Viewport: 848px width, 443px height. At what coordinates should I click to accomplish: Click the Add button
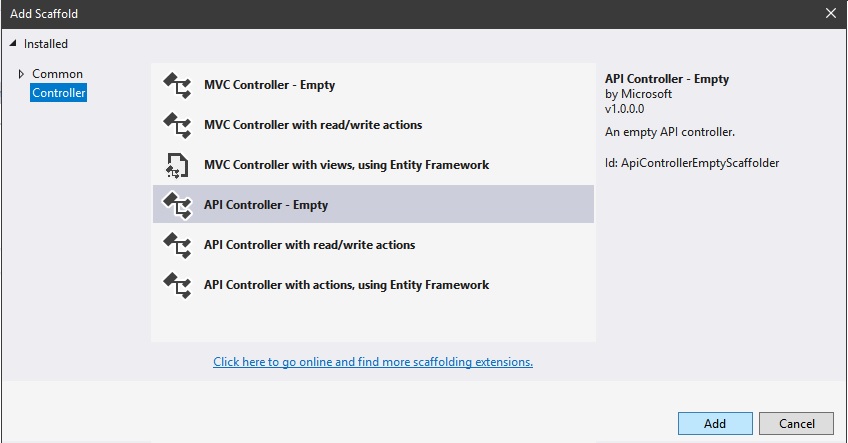point(715,424)
